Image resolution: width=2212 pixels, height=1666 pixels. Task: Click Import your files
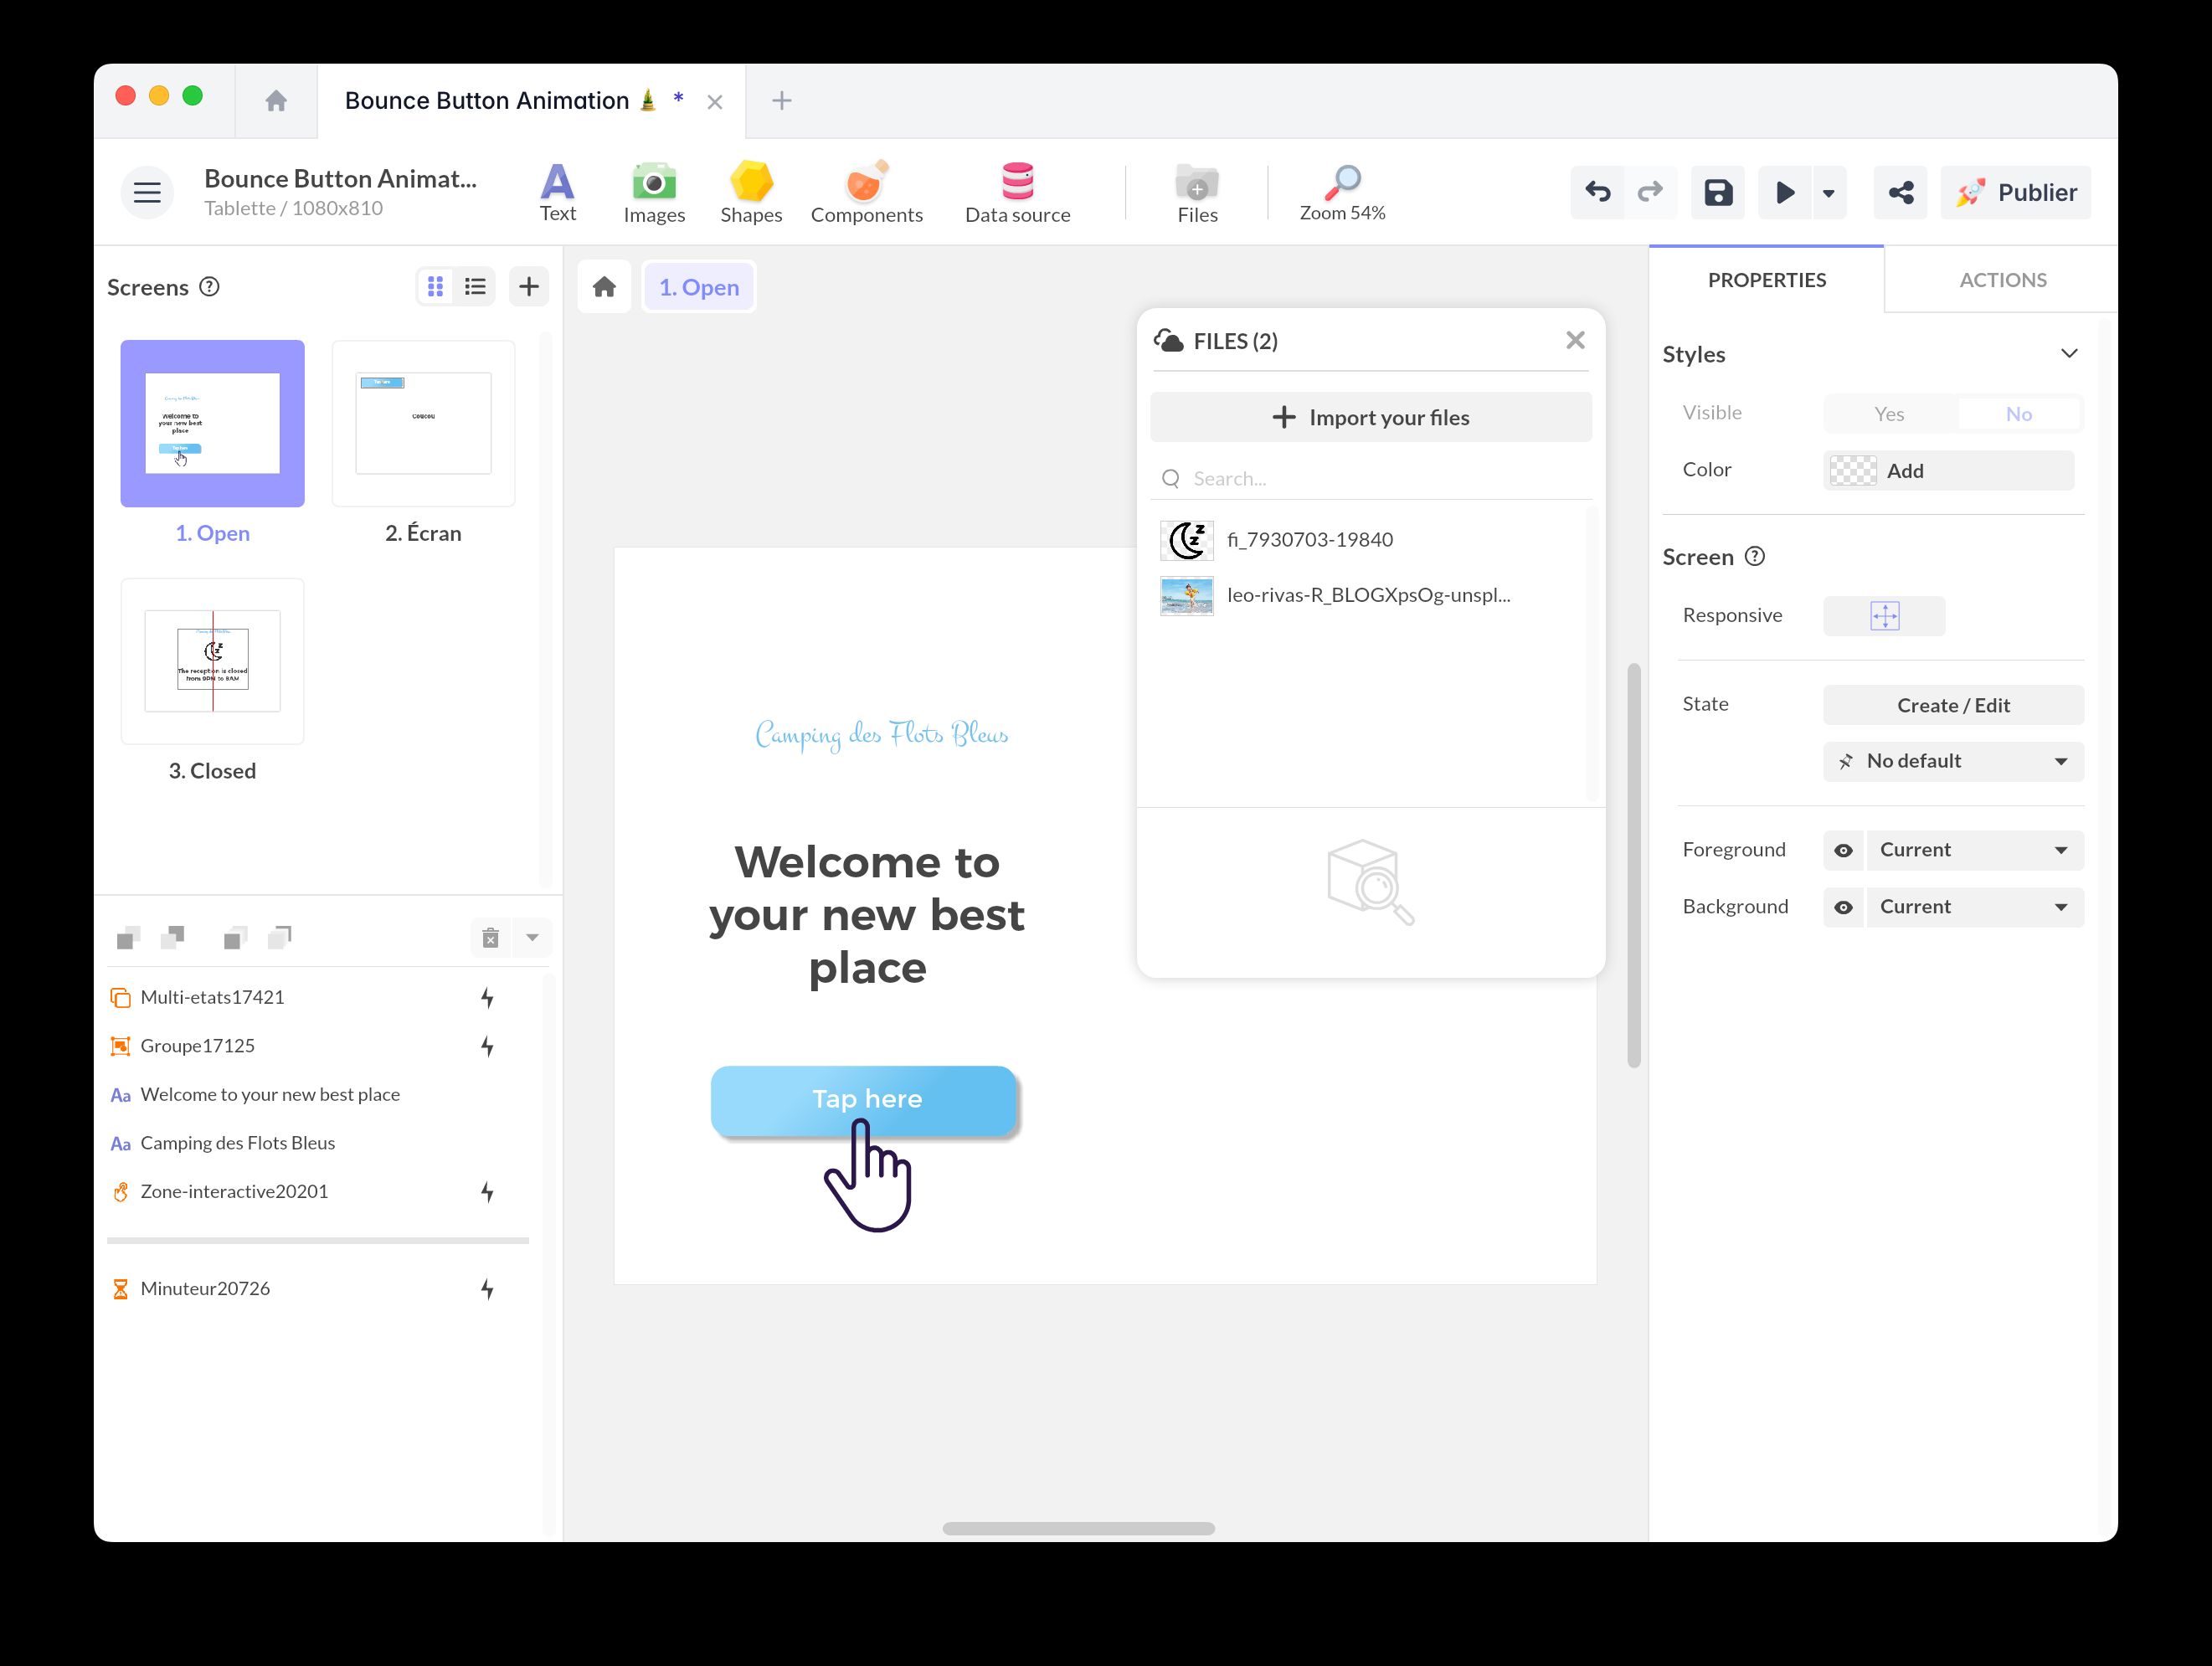click(x=1370, y=417)
